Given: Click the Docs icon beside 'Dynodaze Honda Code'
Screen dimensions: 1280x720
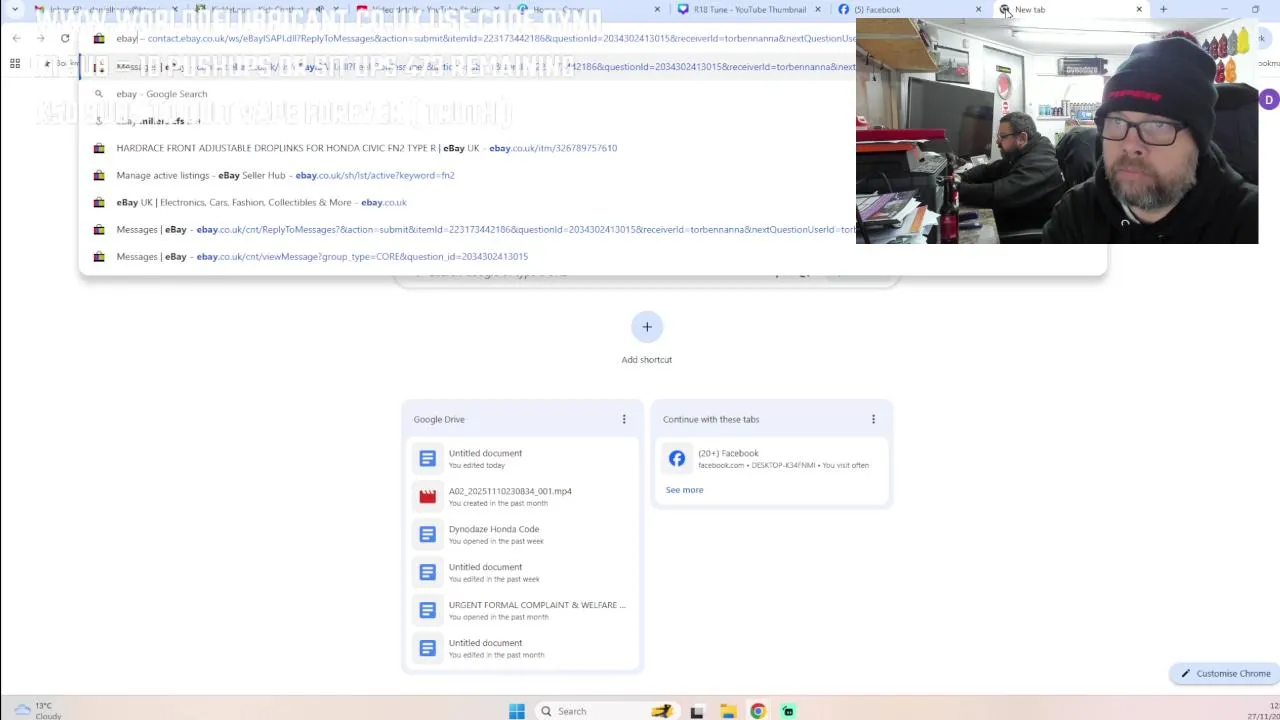Looking at the screenshot, I should click(x=428, y=534).
